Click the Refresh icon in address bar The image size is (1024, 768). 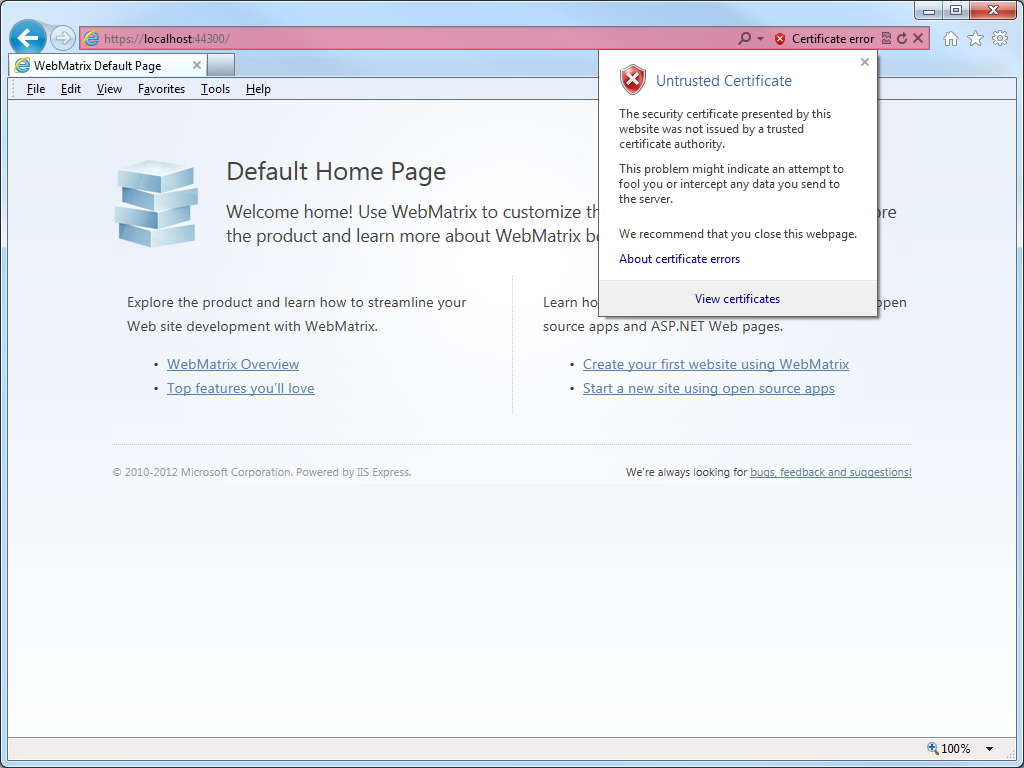902,39
